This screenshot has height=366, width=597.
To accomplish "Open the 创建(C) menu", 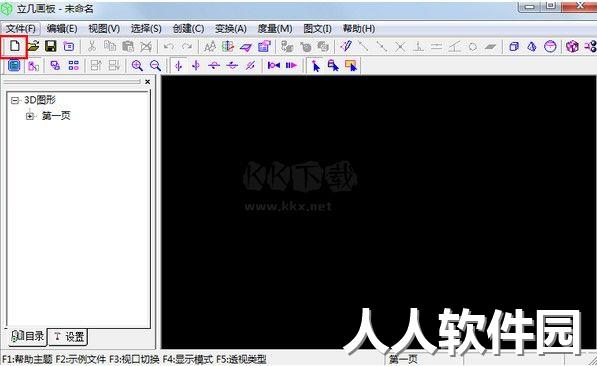I will click(x=188, y=29).
